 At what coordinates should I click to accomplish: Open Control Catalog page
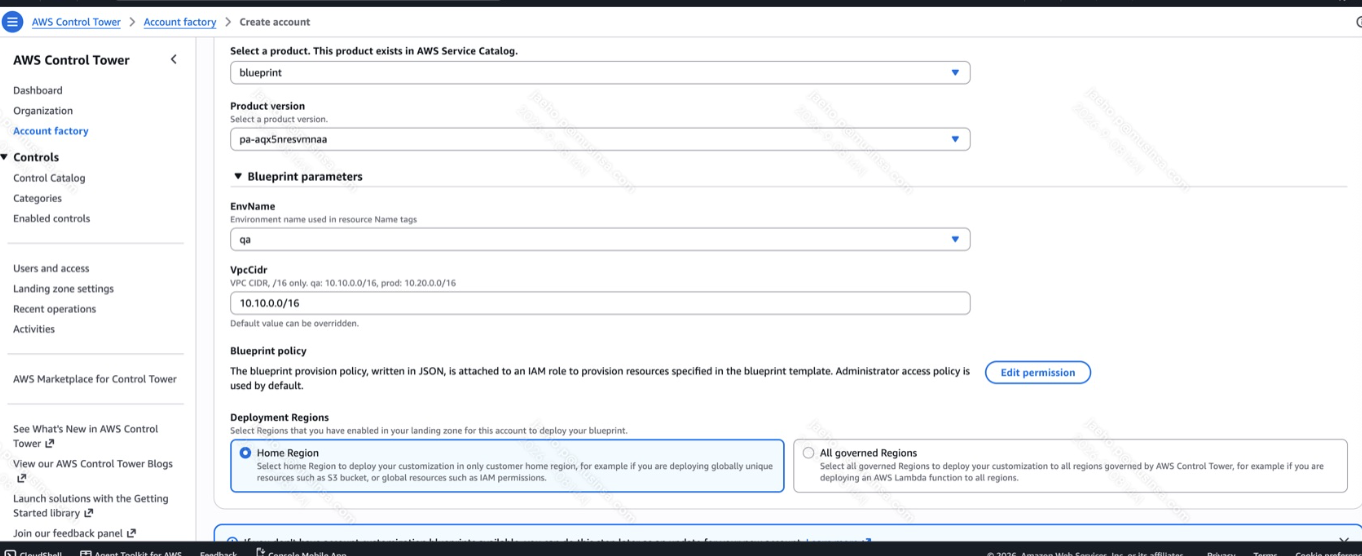click(x=49, y=178)
